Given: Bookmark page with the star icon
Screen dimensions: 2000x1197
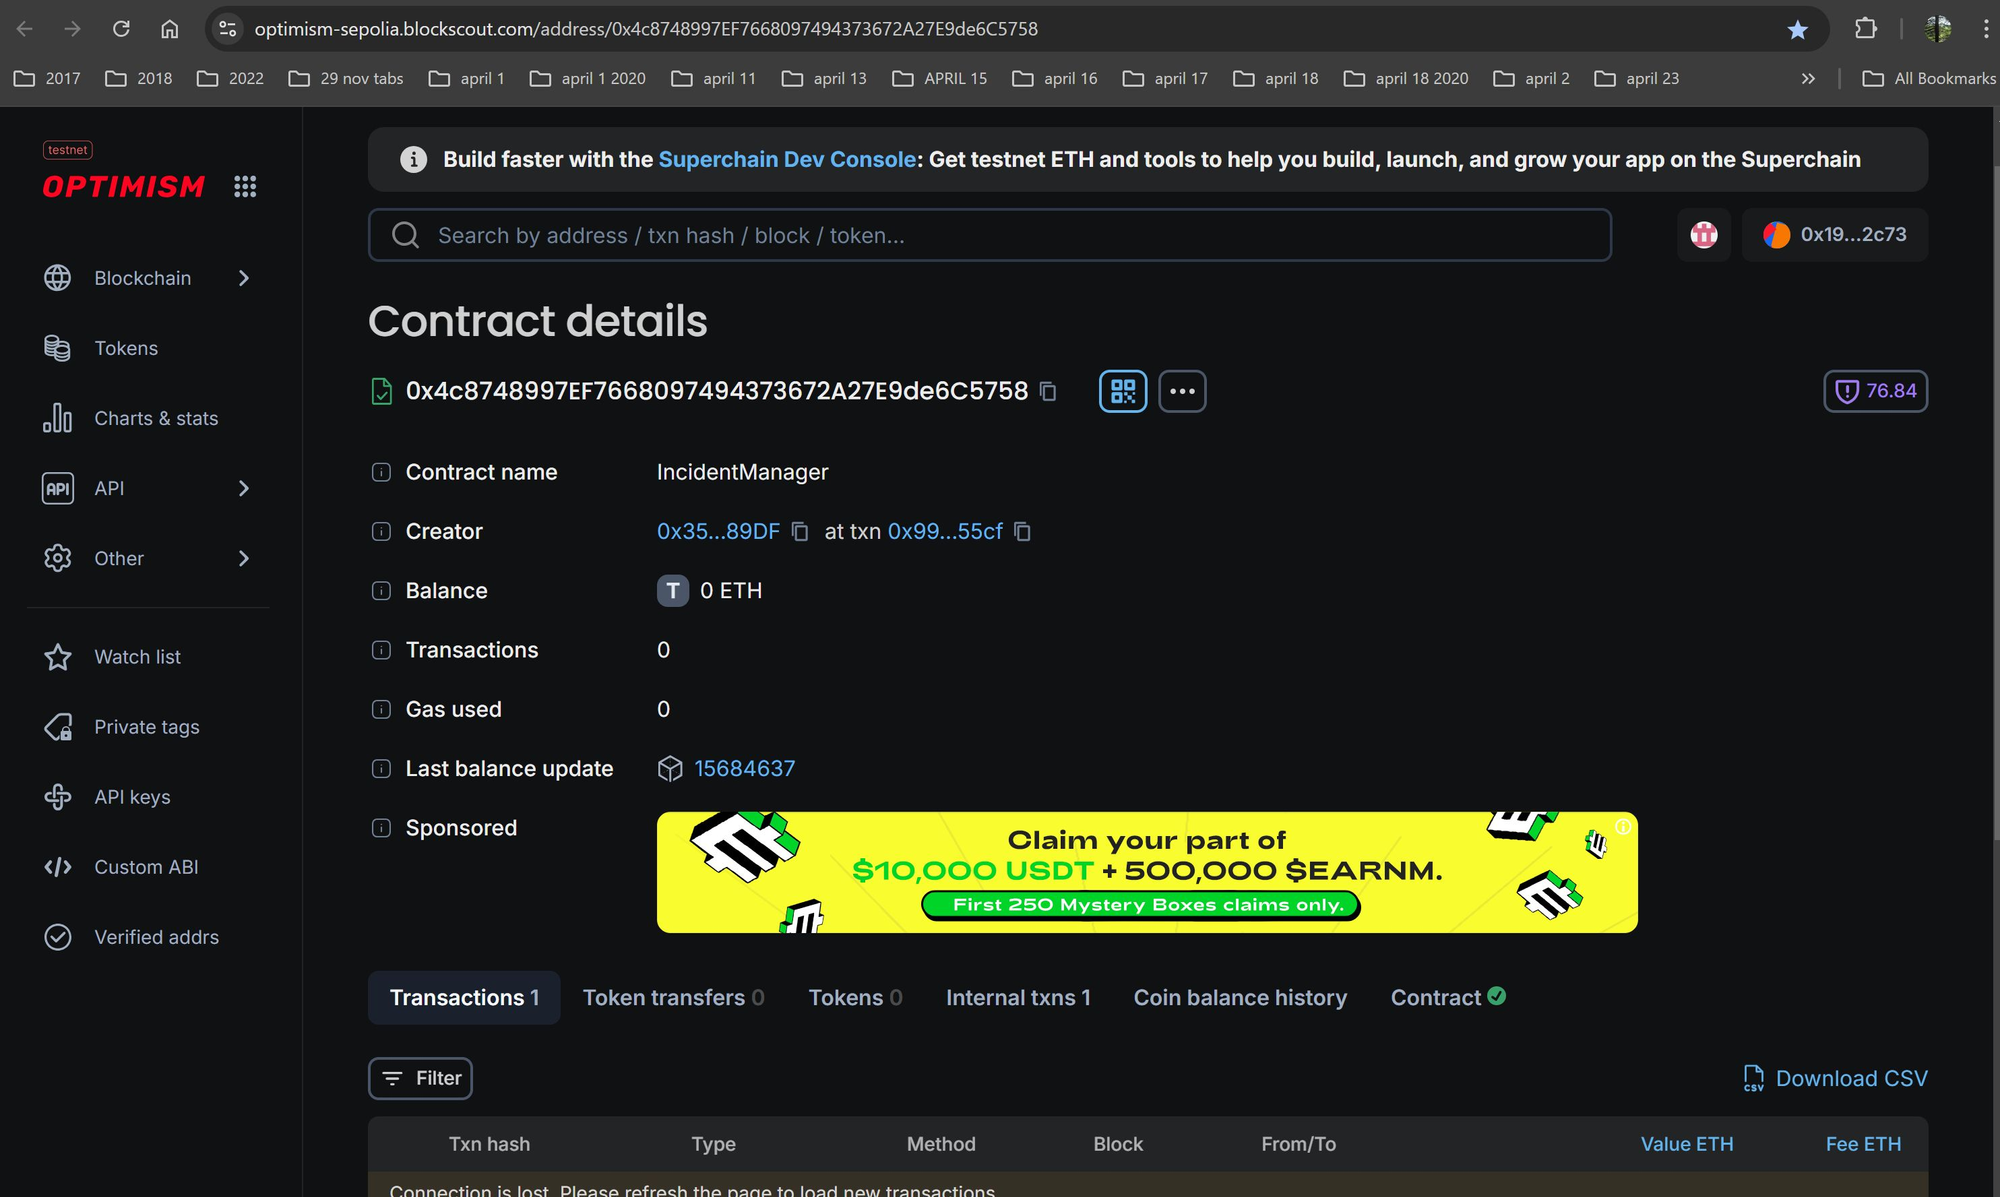Looking at the screenshot, I should [x=1797, y=29].
